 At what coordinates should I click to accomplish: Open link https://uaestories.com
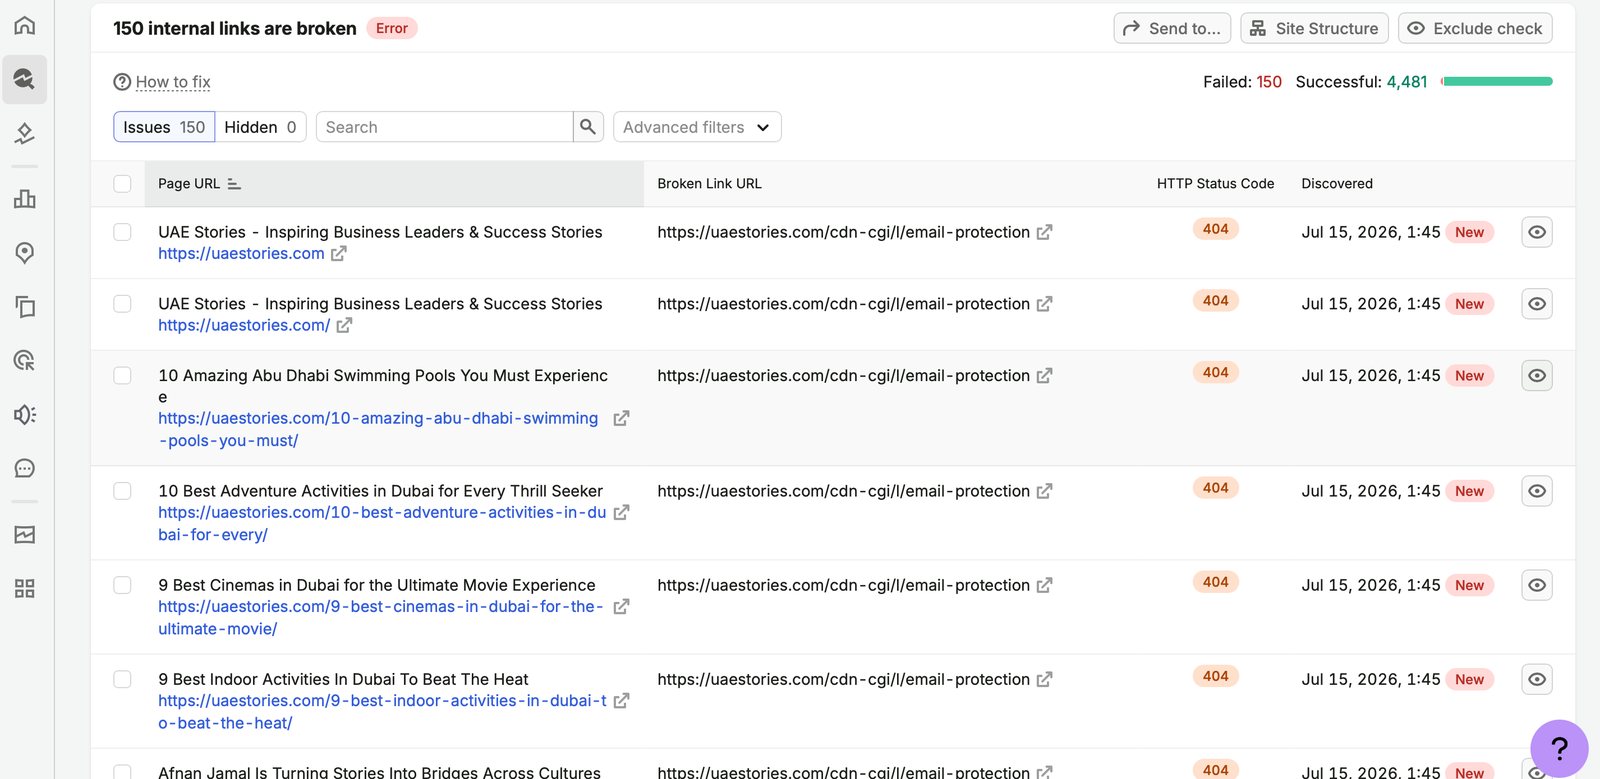(241, 254)
